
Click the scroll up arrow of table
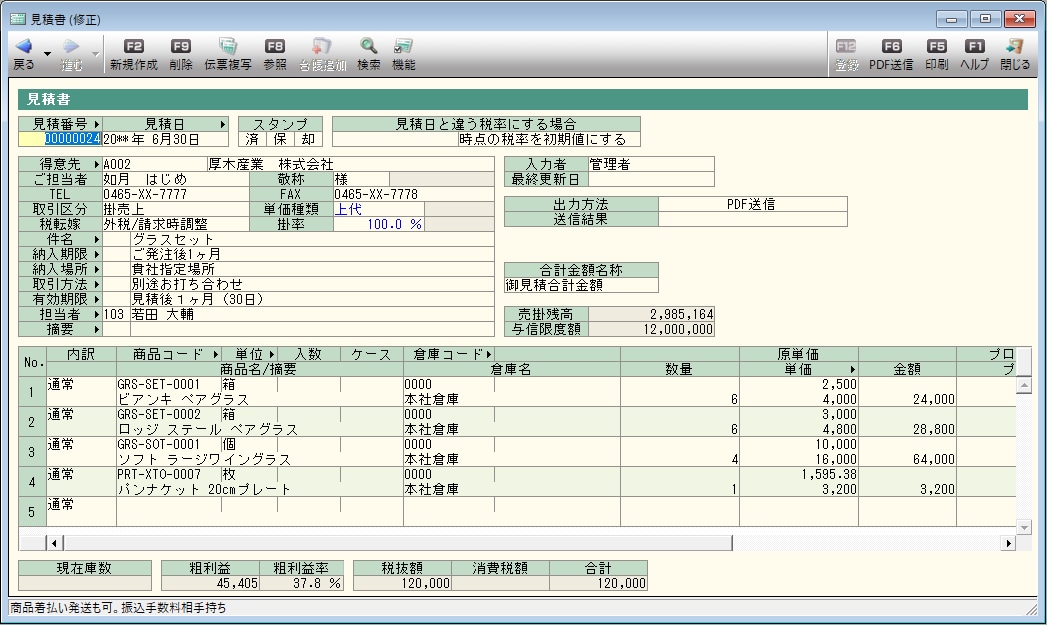pyautogui.click(x=1023, y=385)
